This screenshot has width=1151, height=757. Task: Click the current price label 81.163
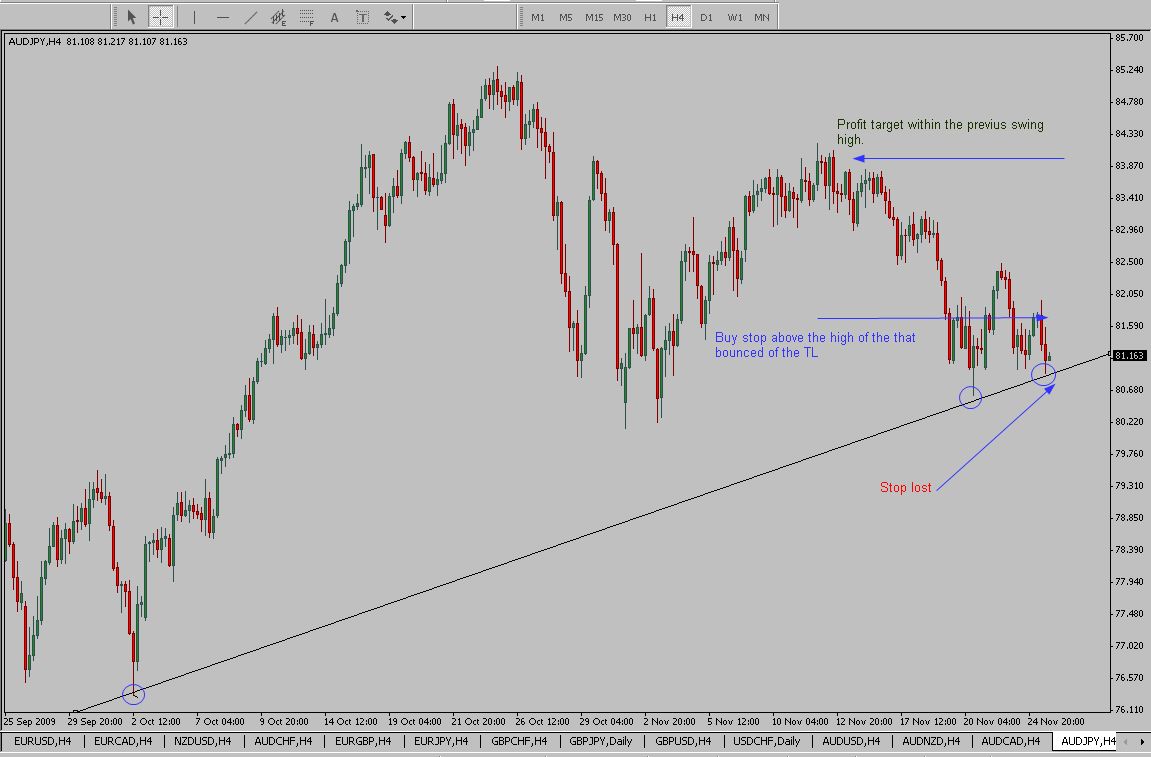pos(1128,356)
